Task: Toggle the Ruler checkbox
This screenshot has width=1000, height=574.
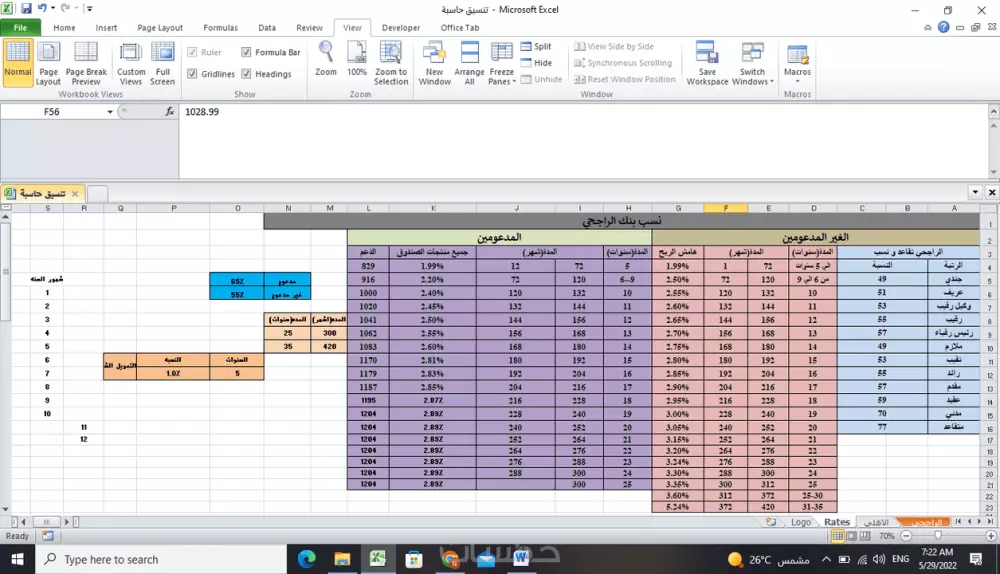Action: (x=192, y=52)
